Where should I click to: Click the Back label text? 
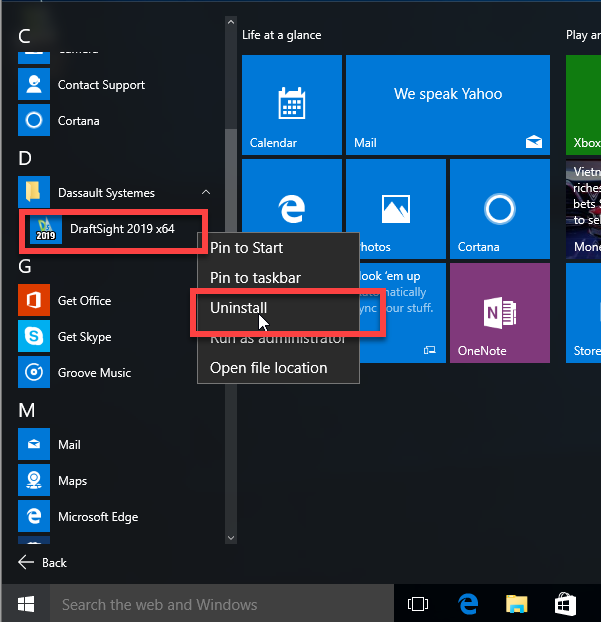(54, 562)
